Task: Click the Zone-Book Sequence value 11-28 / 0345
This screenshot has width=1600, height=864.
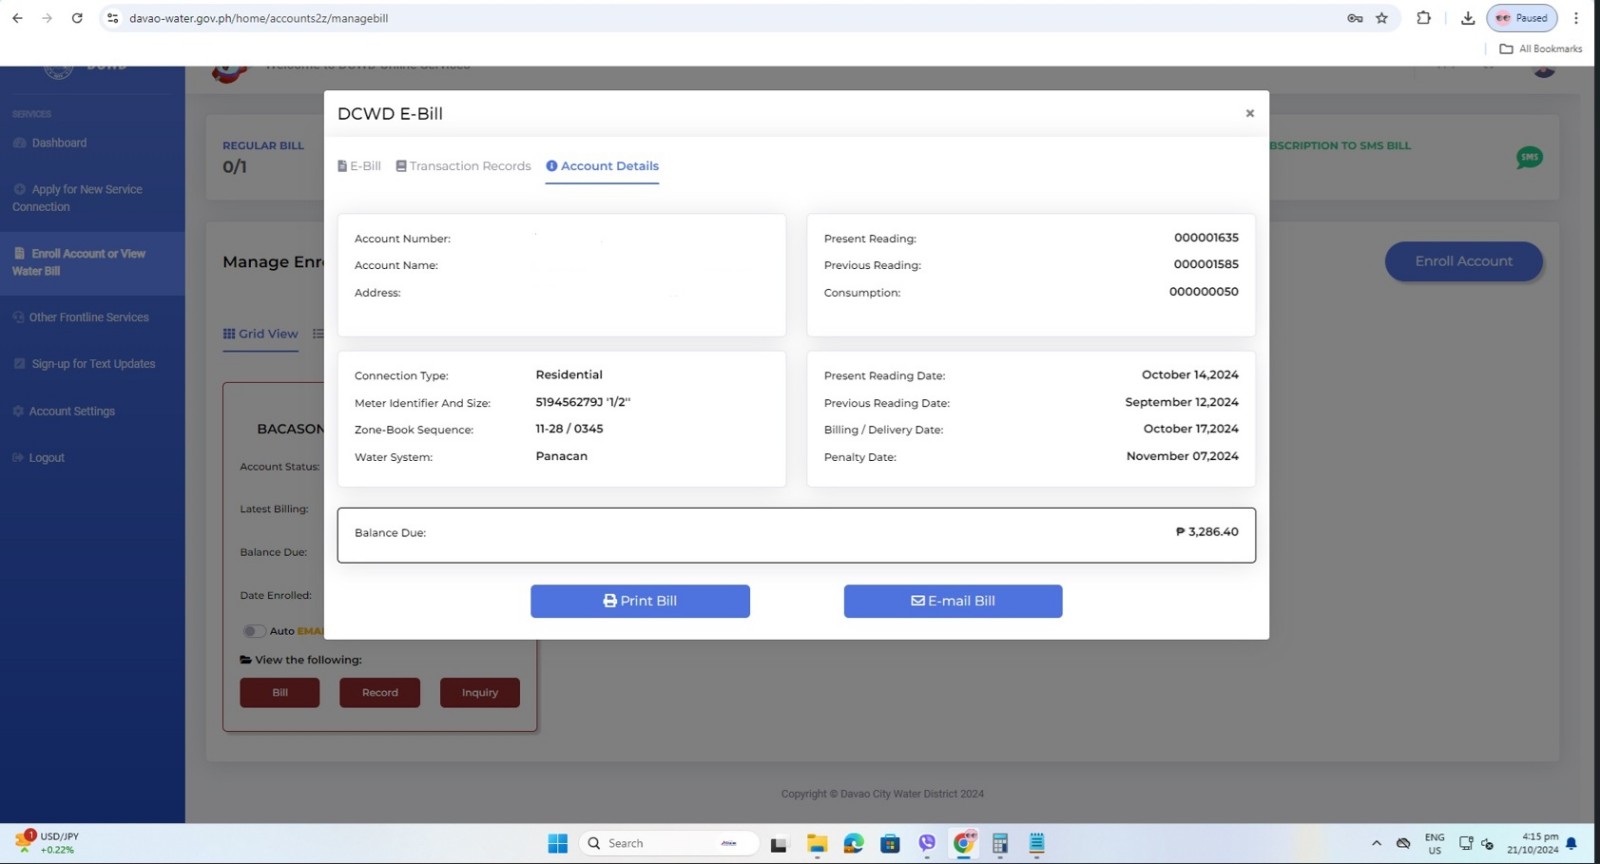Action: point(569,429)
